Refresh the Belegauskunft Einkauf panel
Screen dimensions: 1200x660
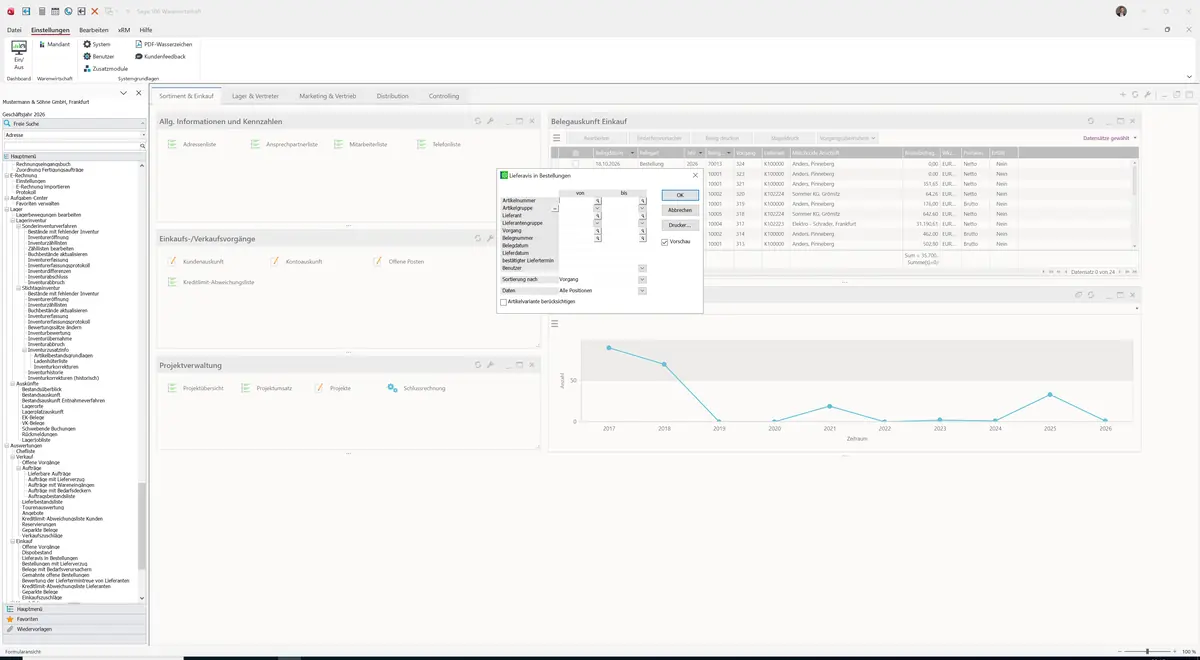1091,121
